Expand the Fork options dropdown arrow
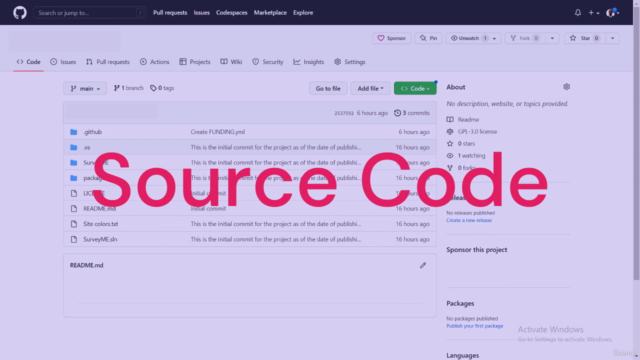This screenshot has width=640, height=360. (x=552, y=38)
